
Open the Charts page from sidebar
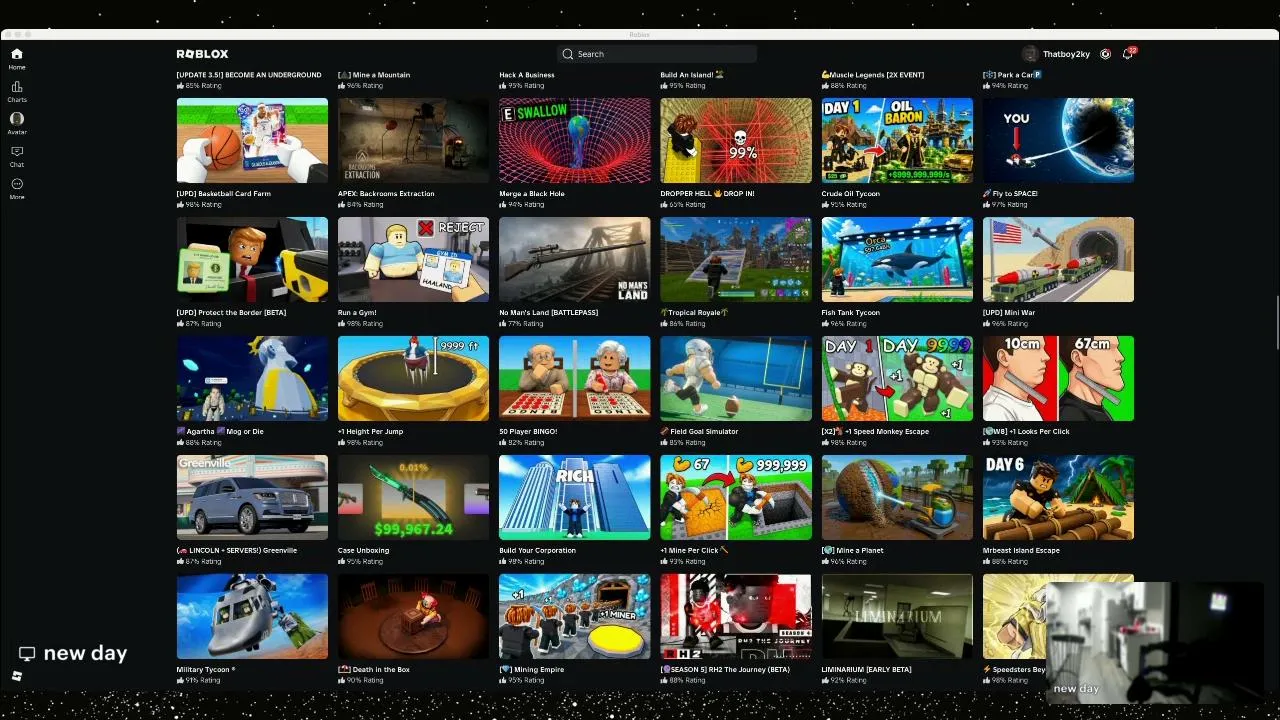17,91
